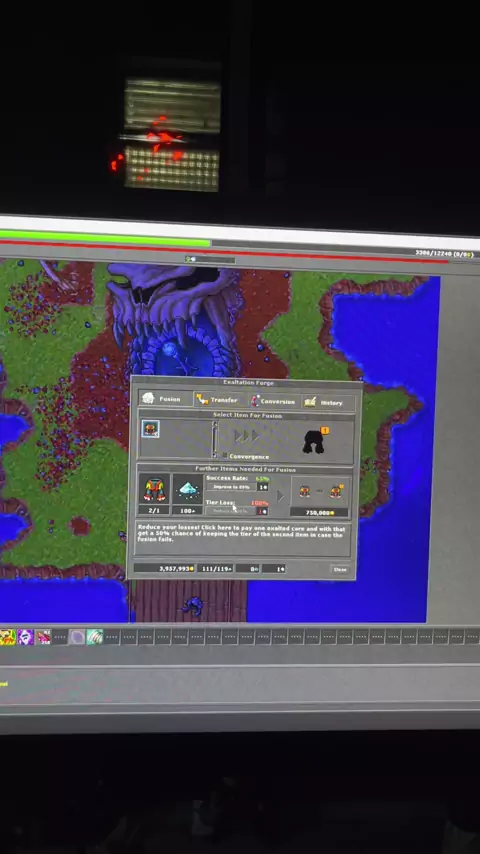Activate the first action bar spell icon

(7, 636)
